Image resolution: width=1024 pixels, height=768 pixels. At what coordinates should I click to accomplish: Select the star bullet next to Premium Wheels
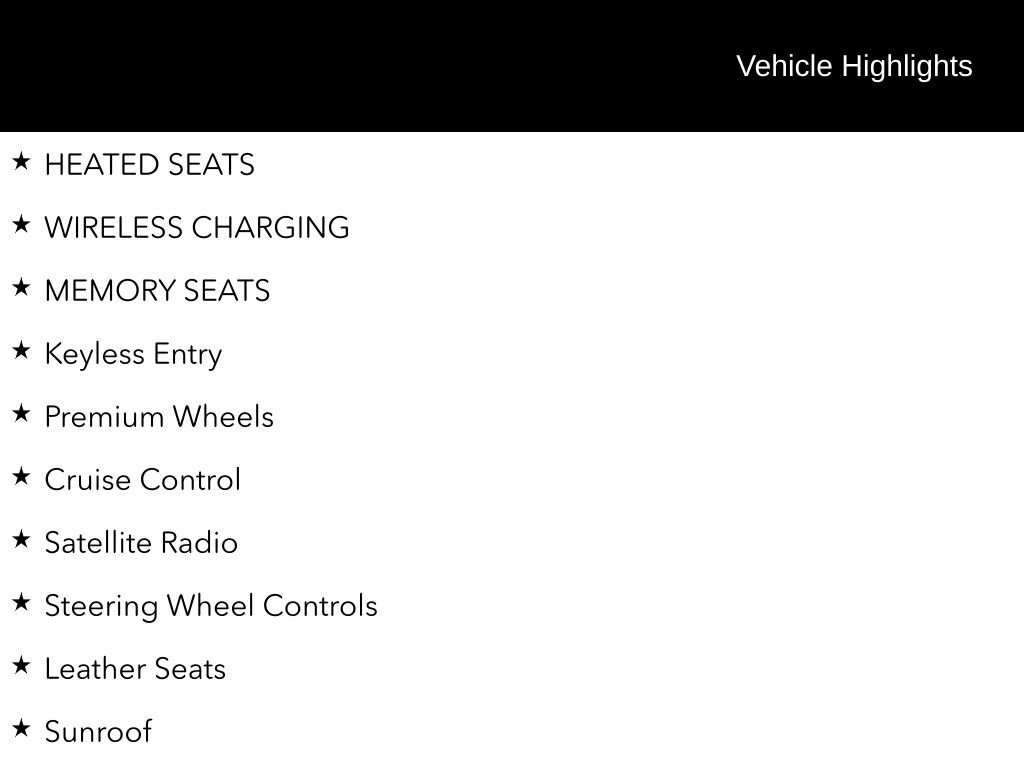point(21,413)
